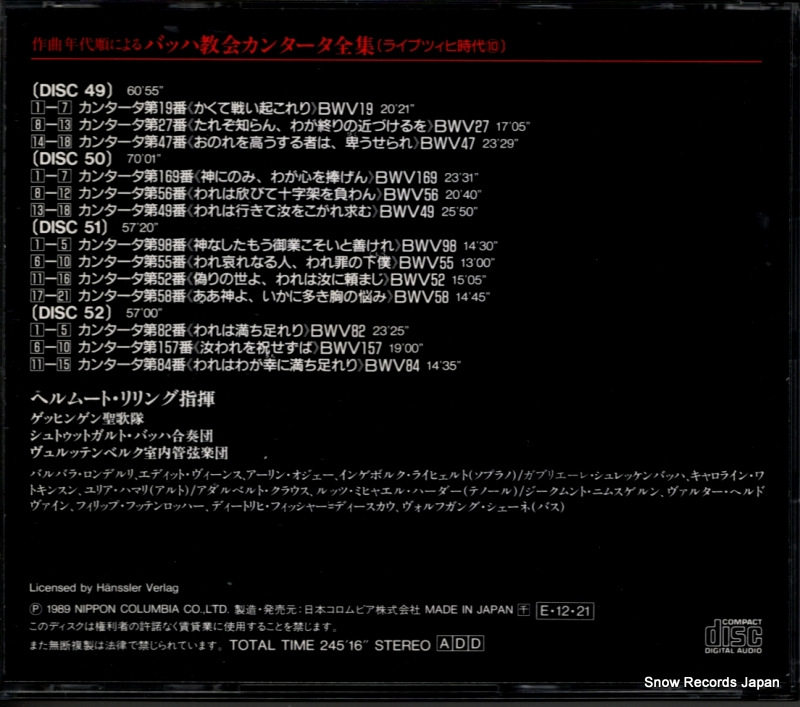Select the DISC 49 heading

(72, 90)
